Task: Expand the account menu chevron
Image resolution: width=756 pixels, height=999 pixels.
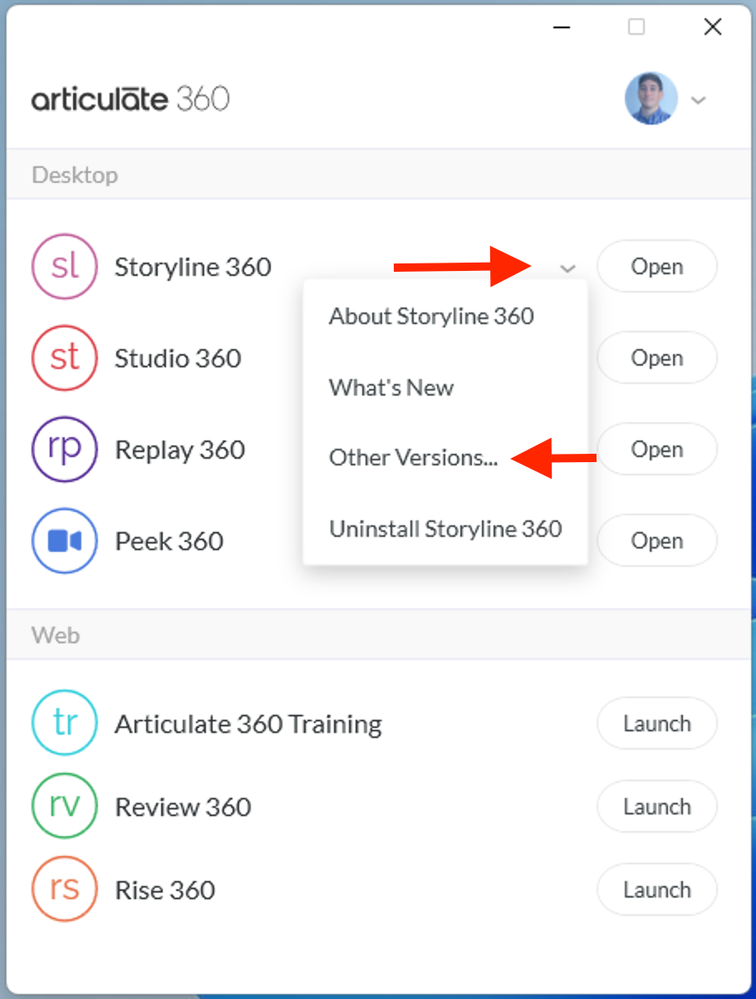Action: tap(699, 100)
